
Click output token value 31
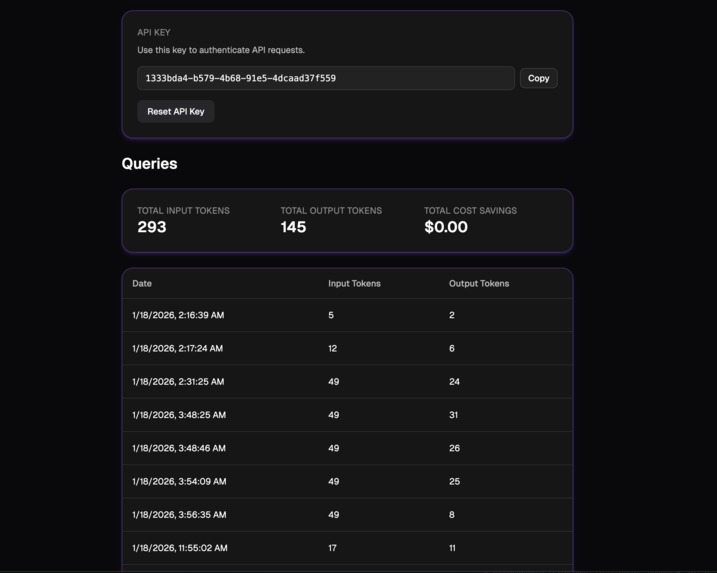click(453, 415)
